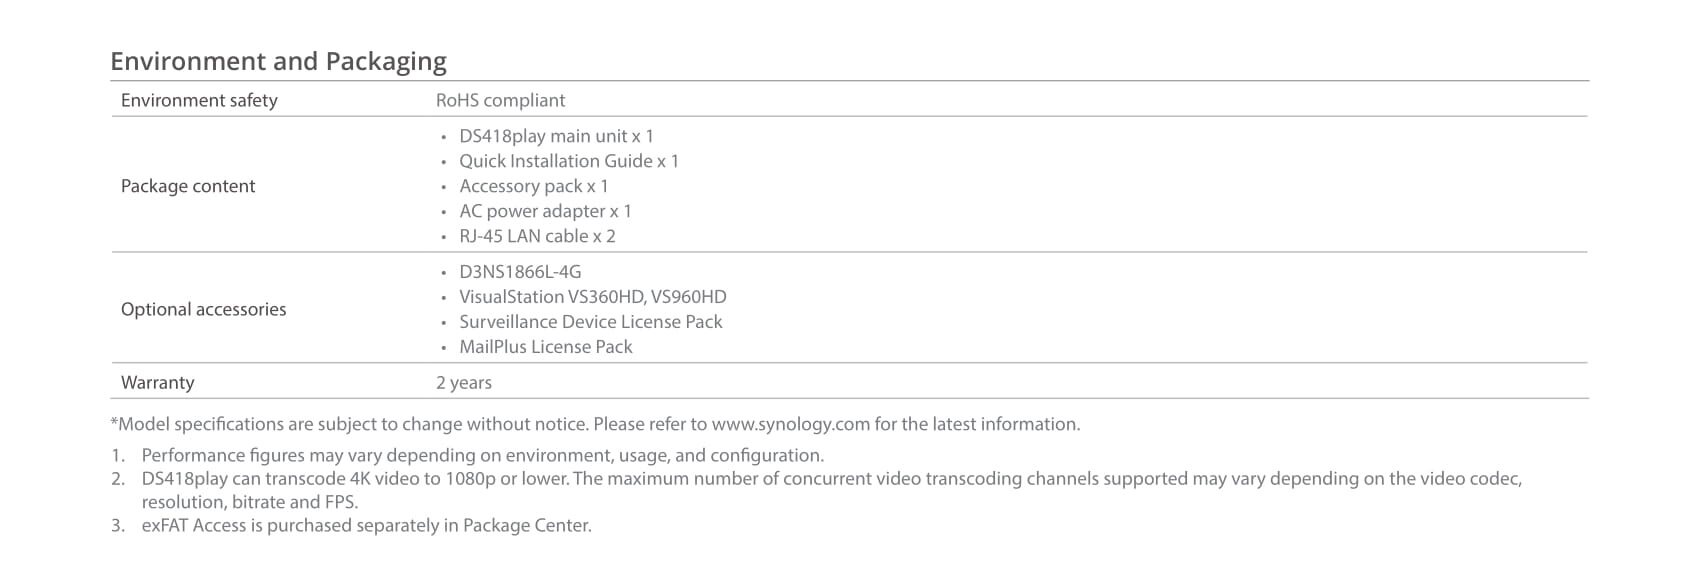This screenshot has height=578, width=1700.
Task: Click footnote 1 about performance figures
Action: click(468, 455)
